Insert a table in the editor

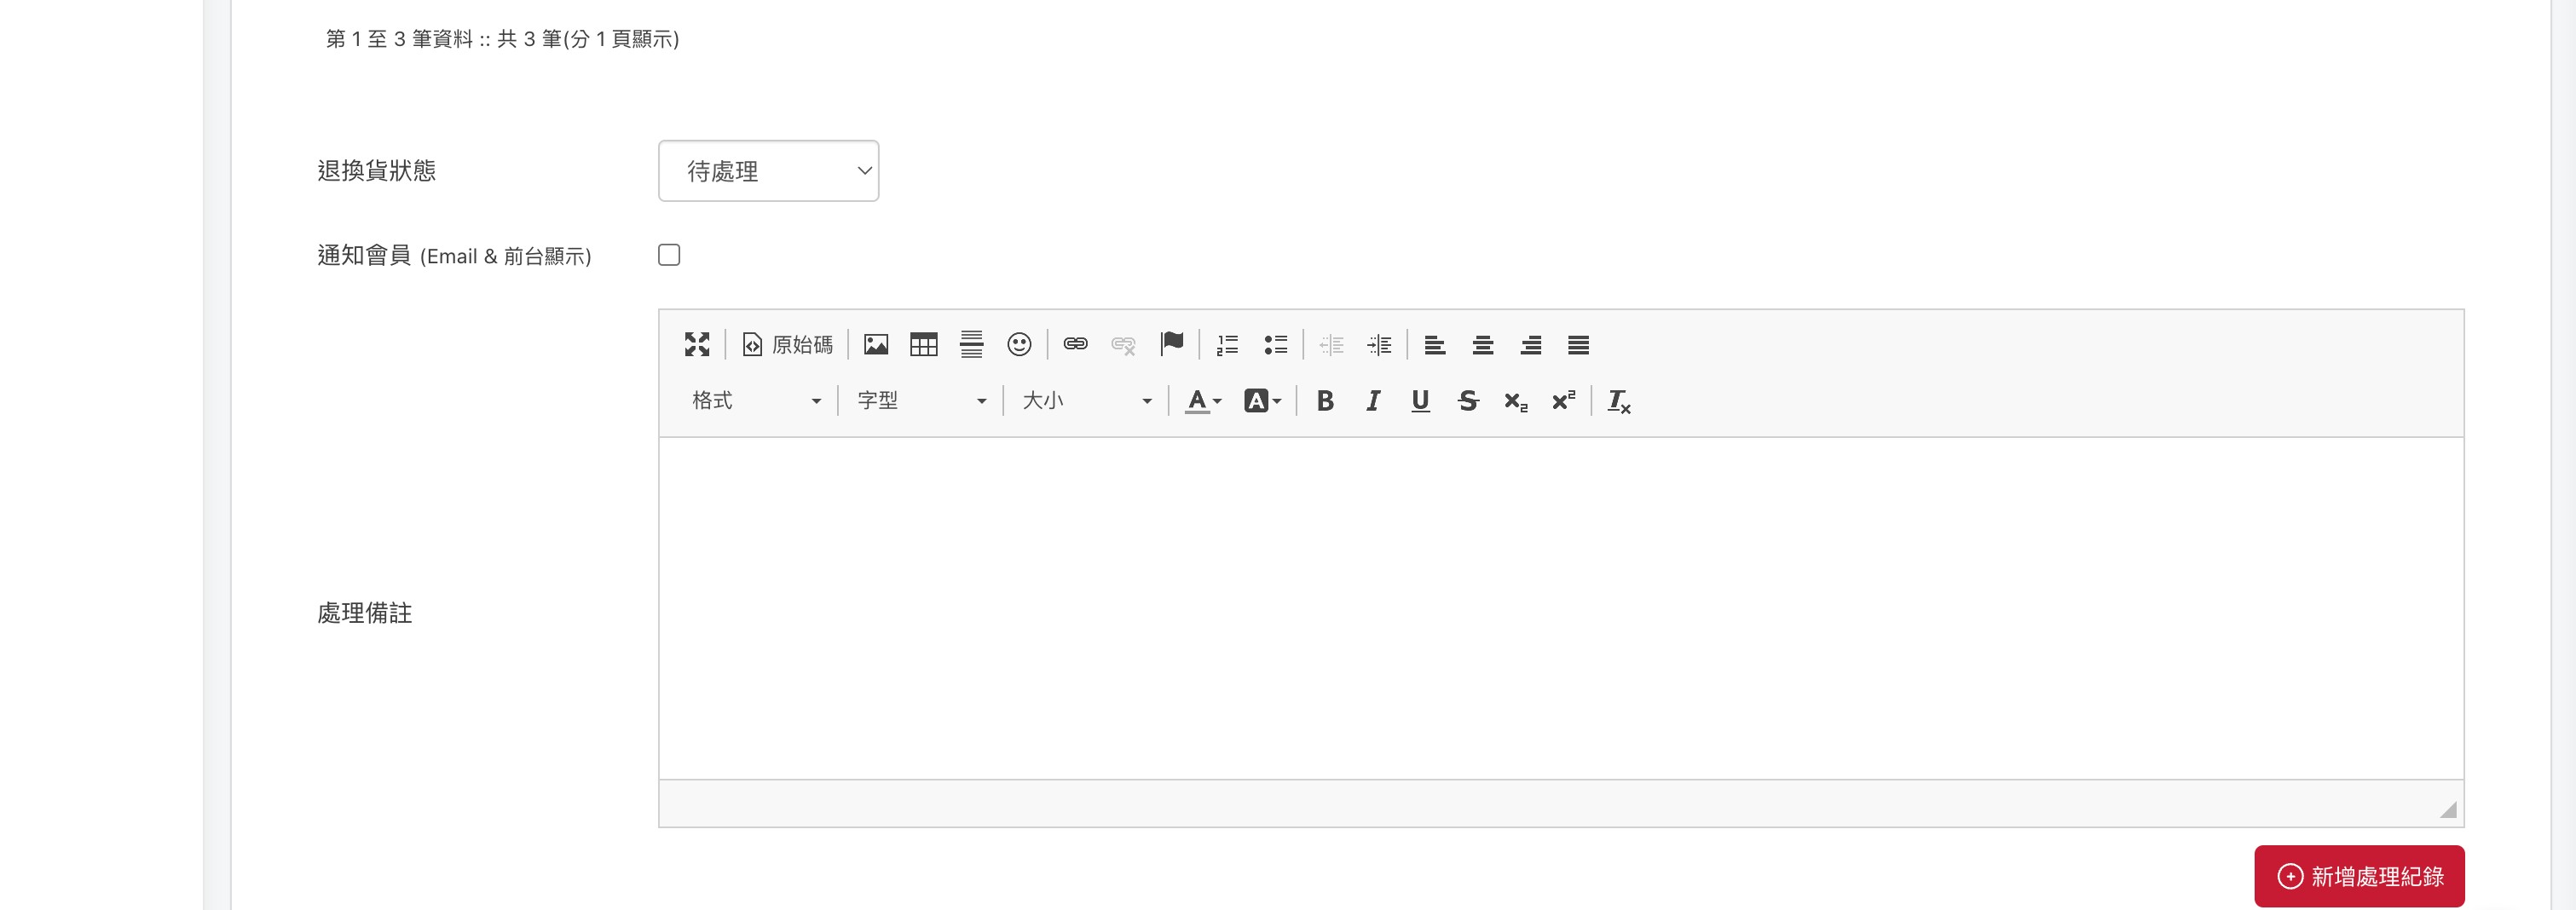pyautogui.click(x=924, y=345)
